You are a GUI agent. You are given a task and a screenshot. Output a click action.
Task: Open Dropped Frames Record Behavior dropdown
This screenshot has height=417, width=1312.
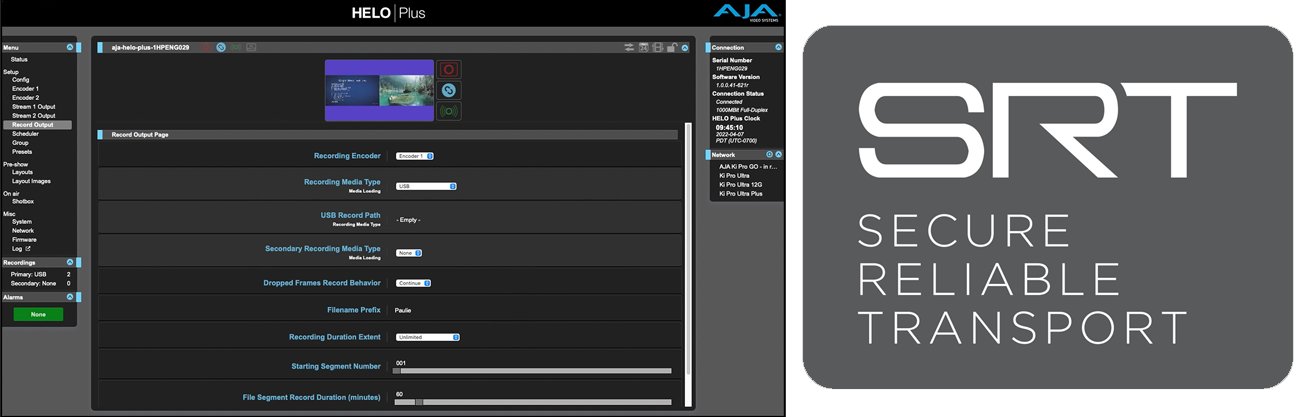coord(413,283)
